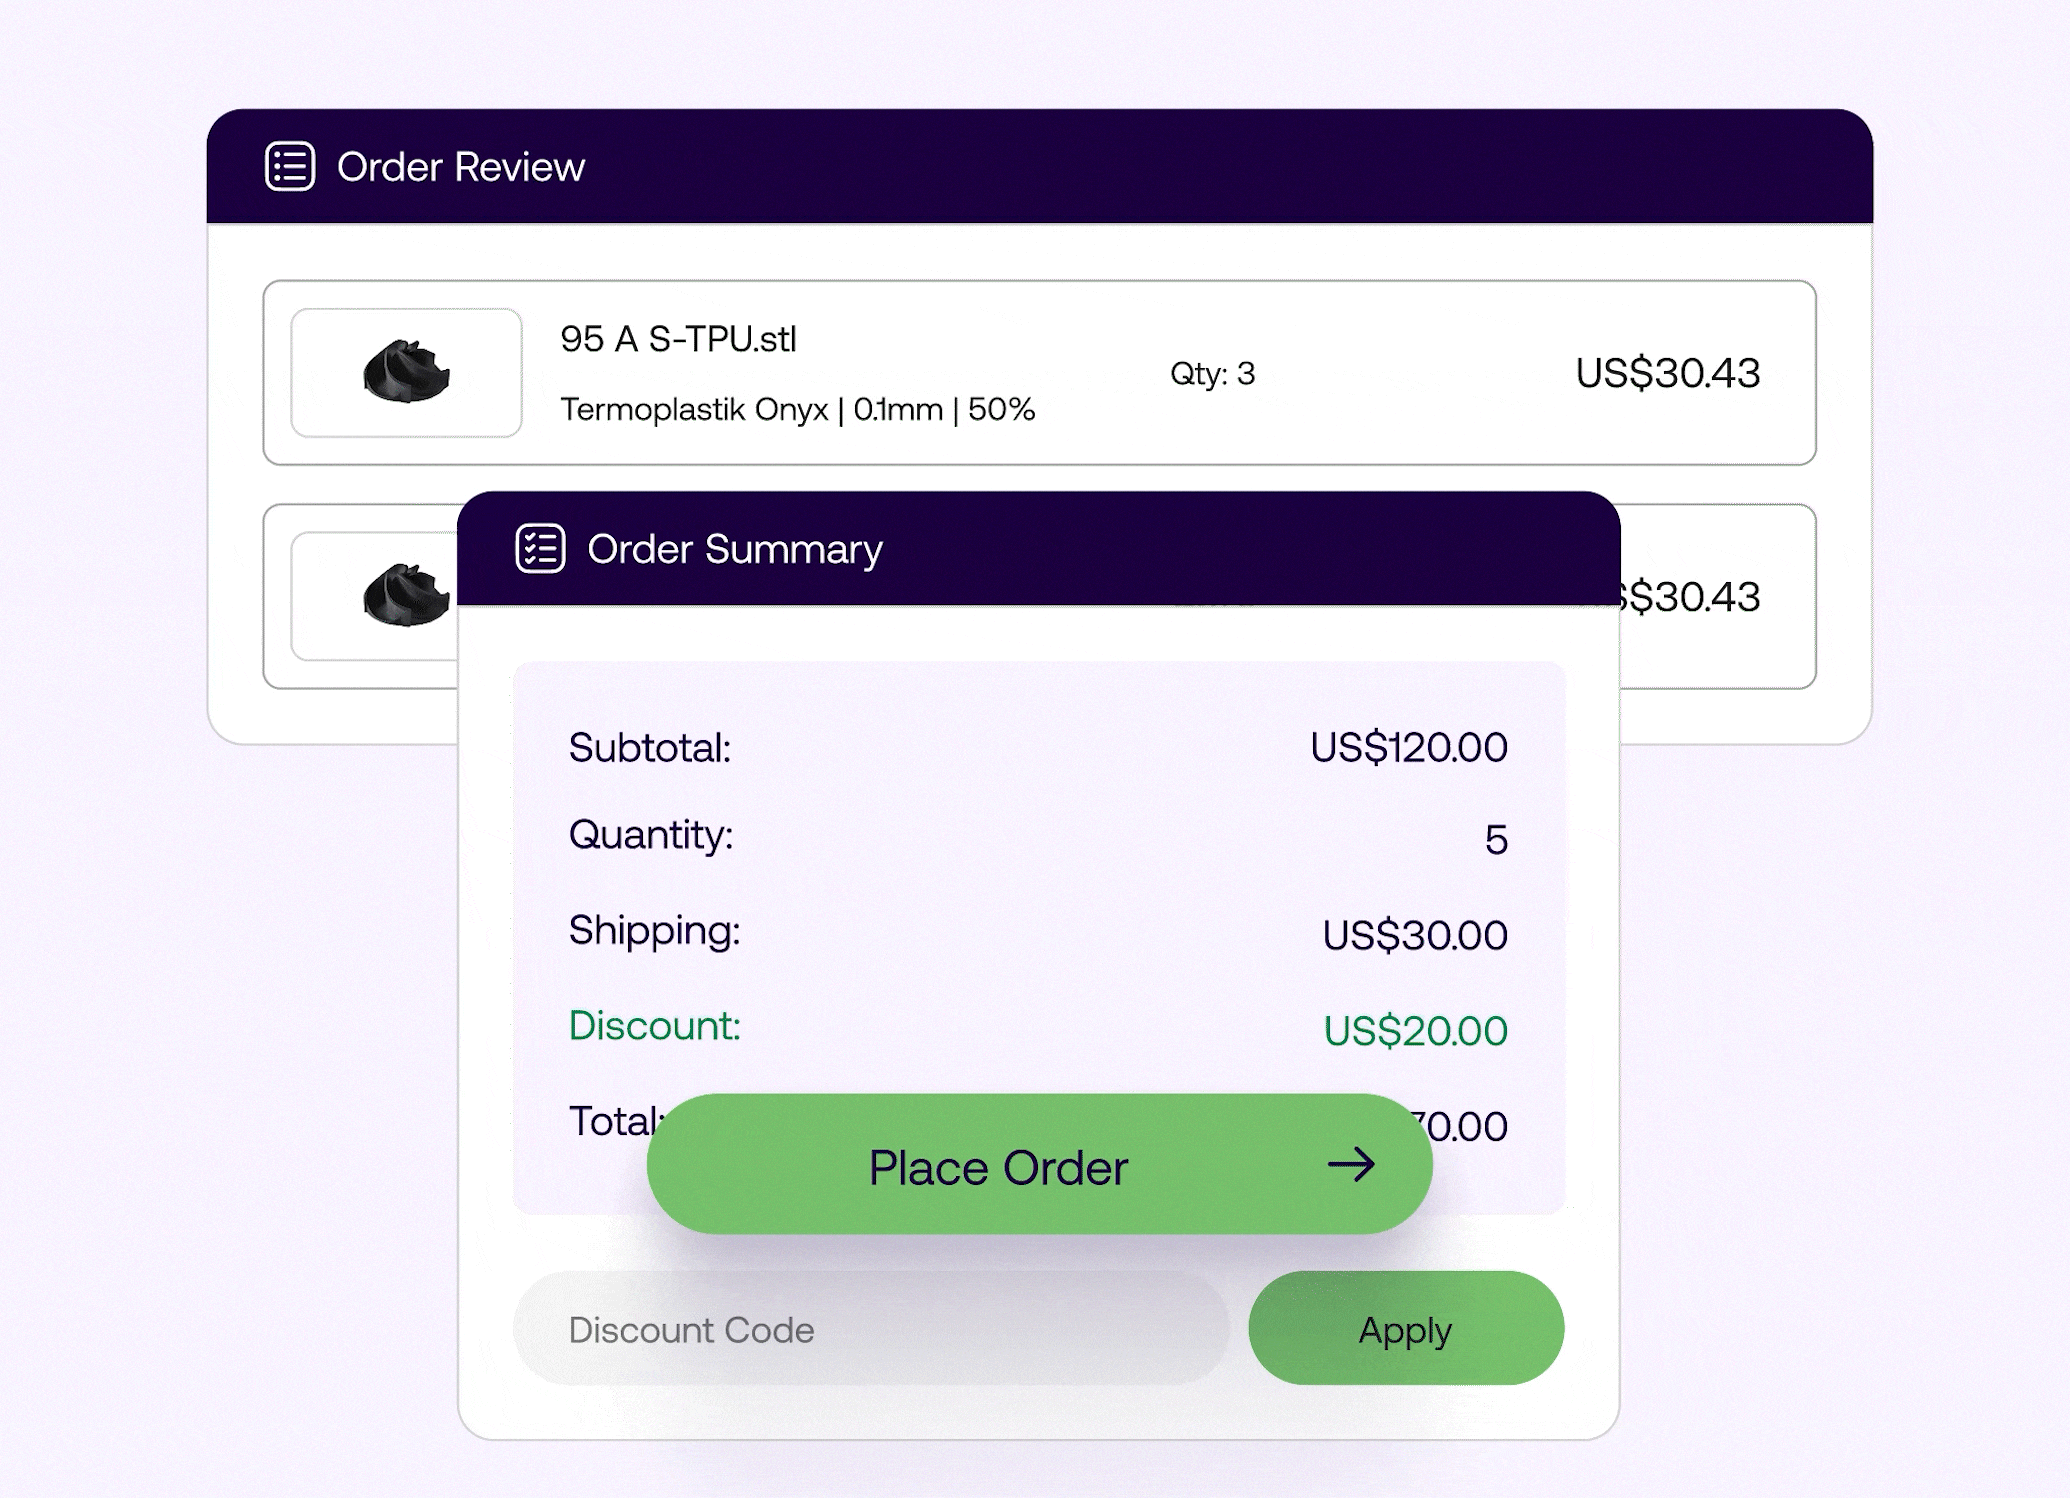Click the Qty: 3 label
This screenshot has height=1498, width=2070.
1212,373
